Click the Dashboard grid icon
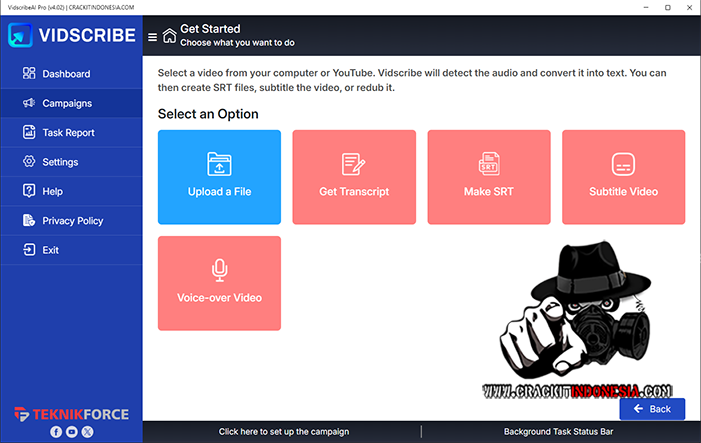 (29, 73)
